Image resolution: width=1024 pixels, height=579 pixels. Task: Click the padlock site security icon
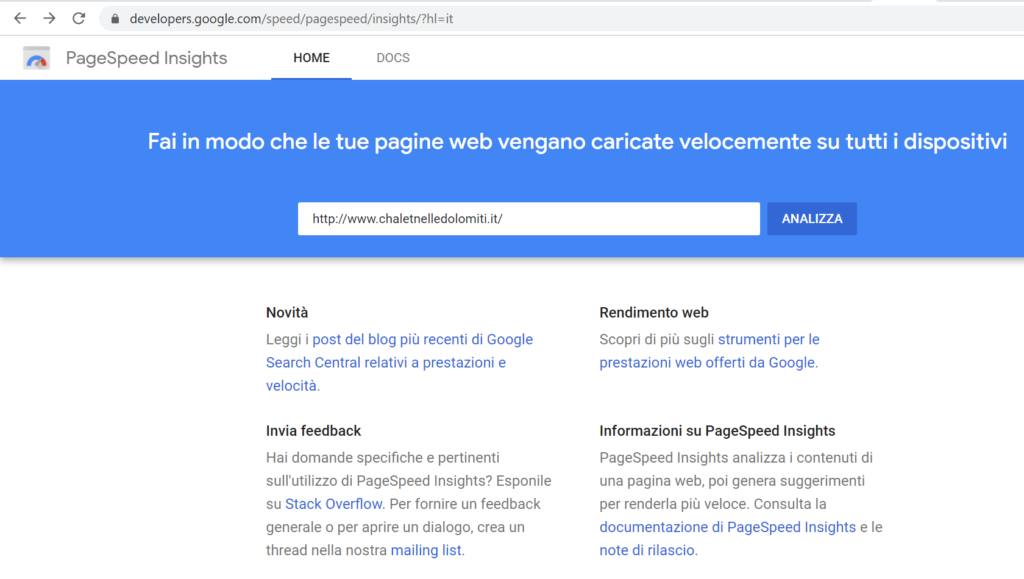pyautogui.click(x=115, y=19)
